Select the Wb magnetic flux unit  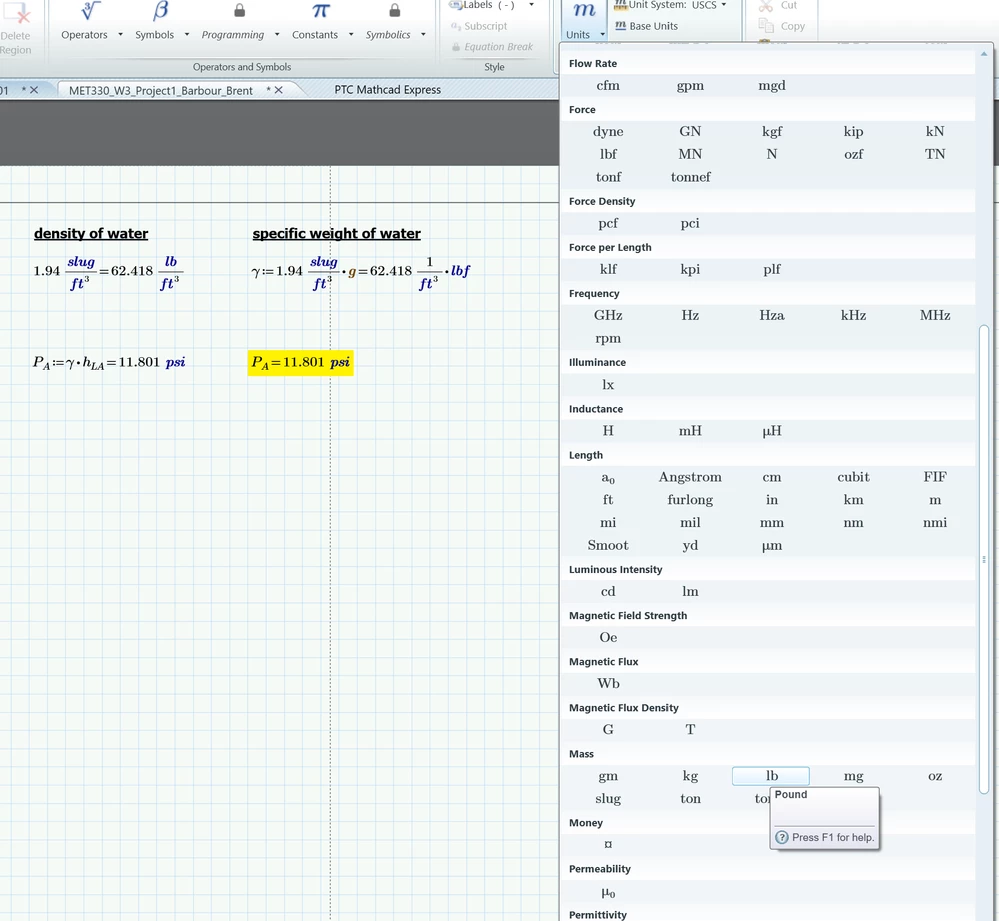[608, 683]
